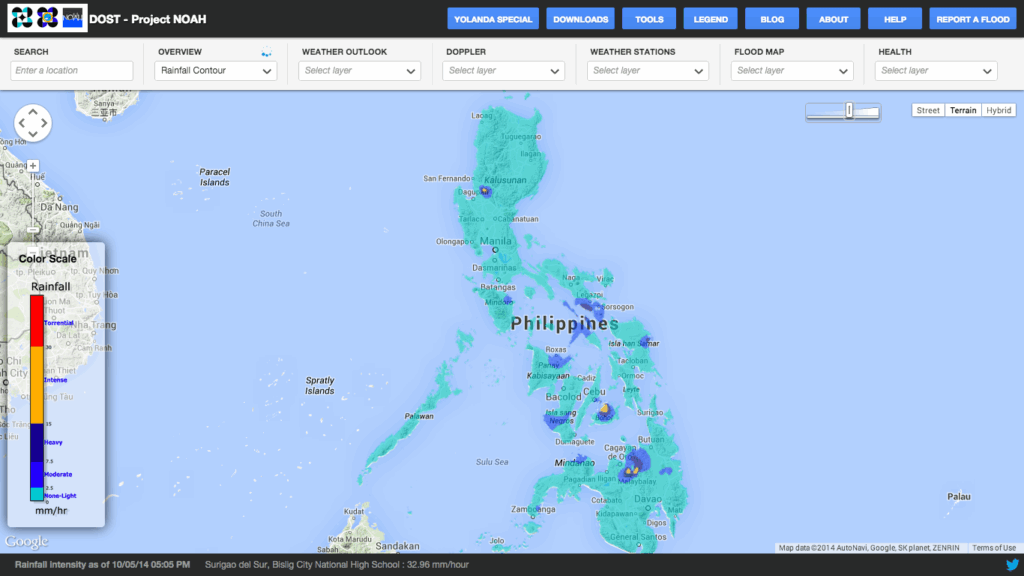Expand the Flood Map layer dropdown

click(x=792, y=71)
